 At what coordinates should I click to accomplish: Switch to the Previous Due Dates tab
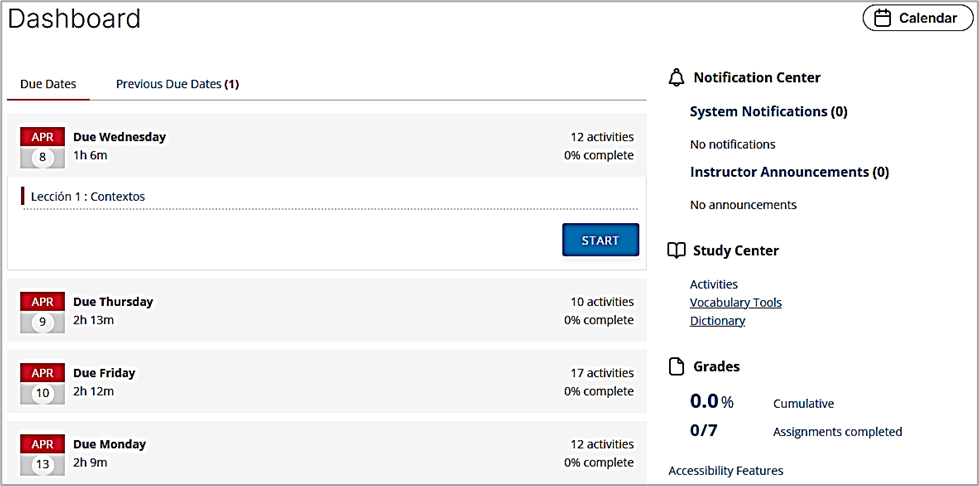pyautogui.click(x=177, y=84)
